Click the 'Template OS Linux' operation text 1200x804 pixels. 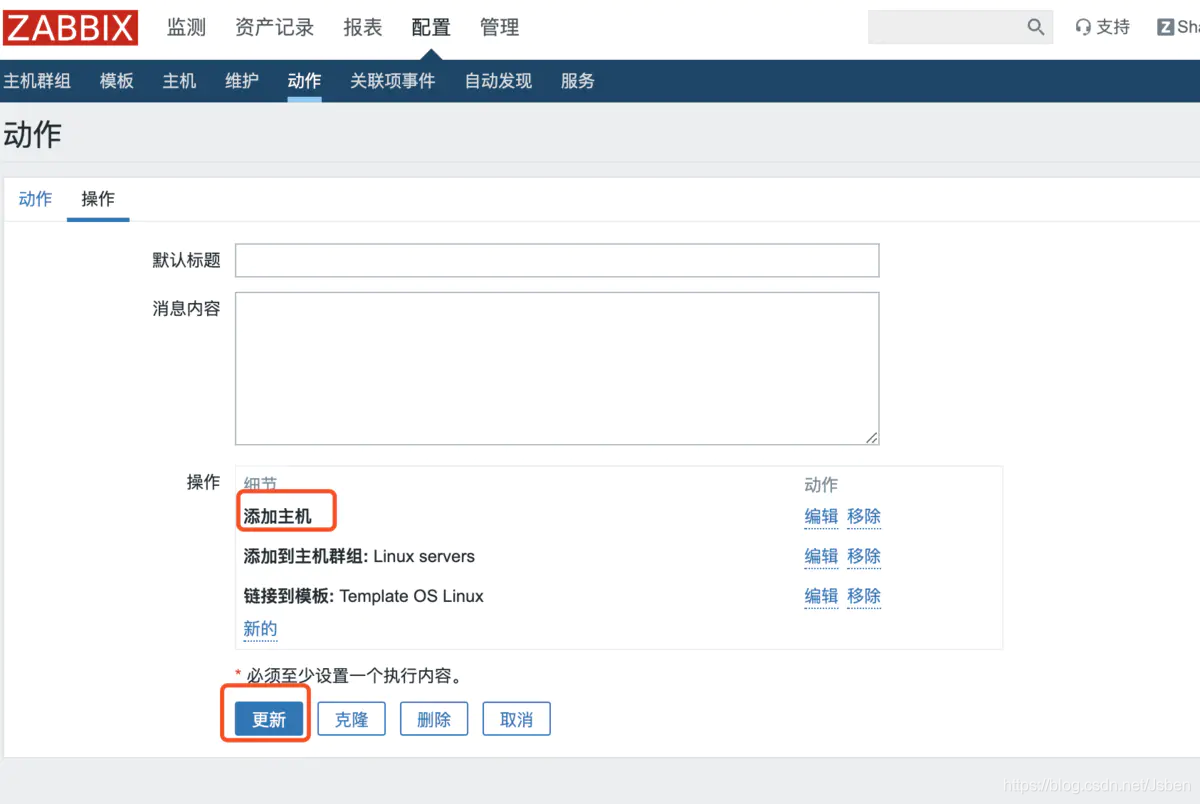[411, 596]
